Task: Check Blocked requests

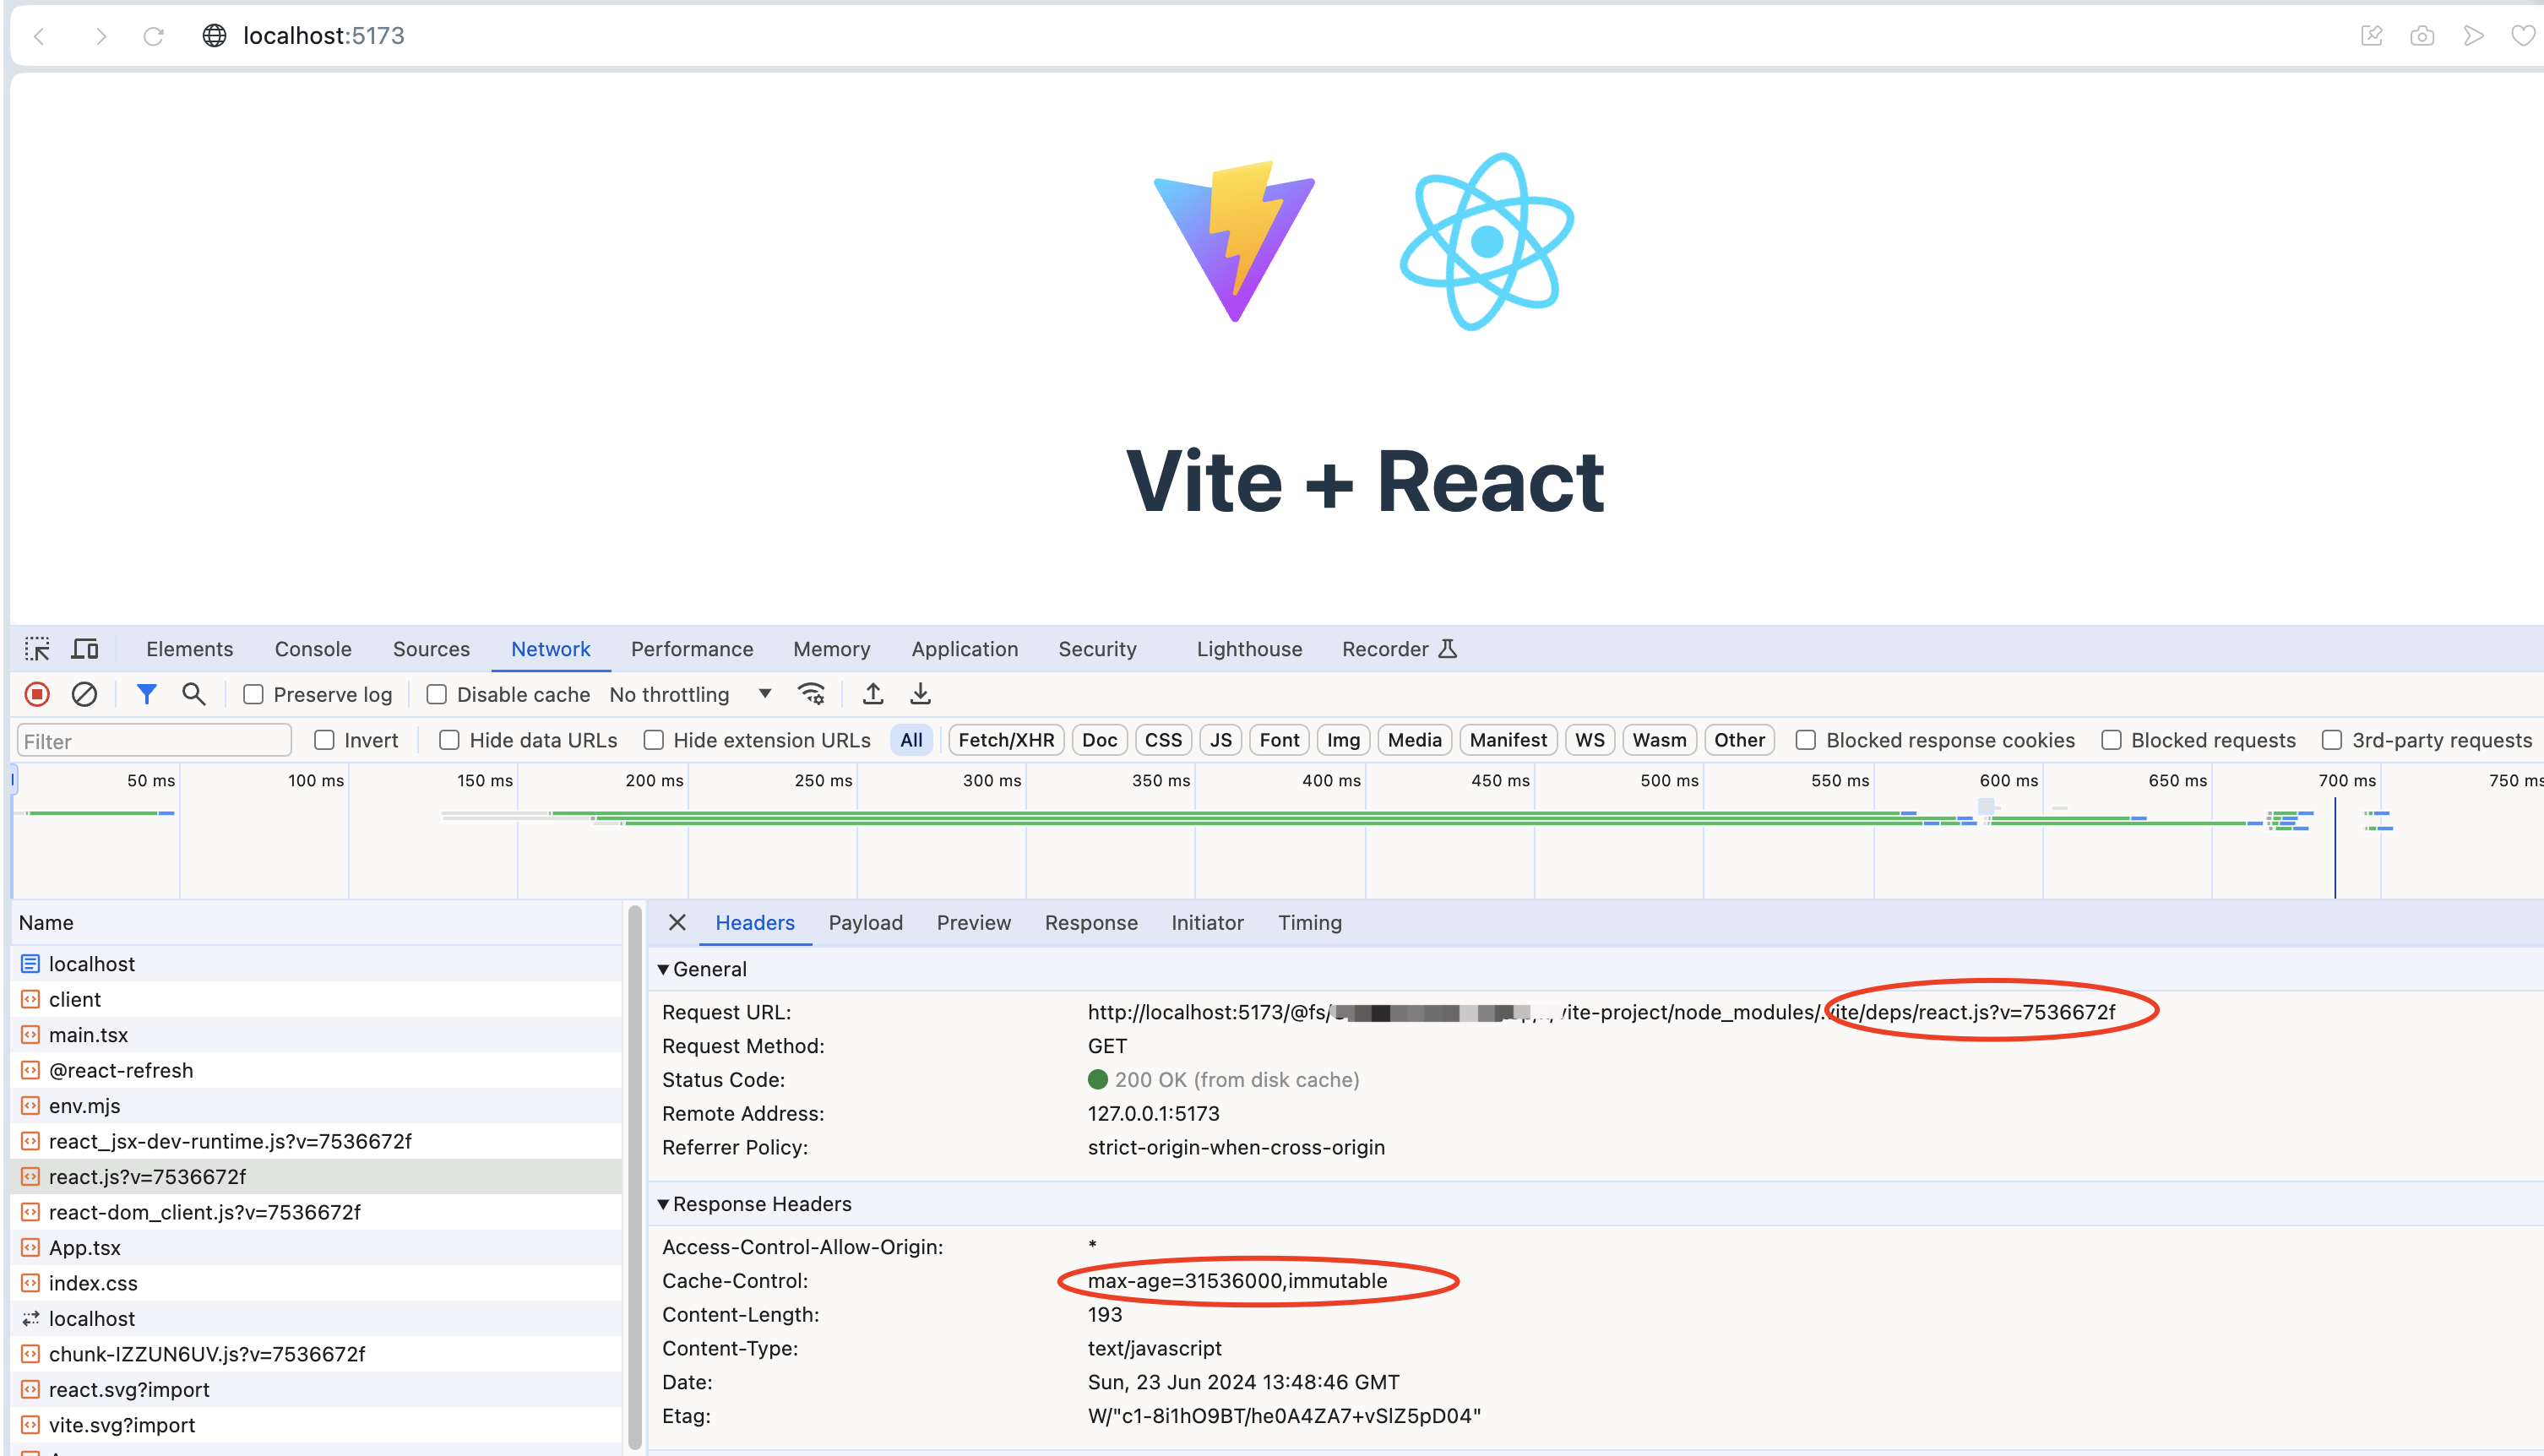Action: click(x=2111, y=740)
